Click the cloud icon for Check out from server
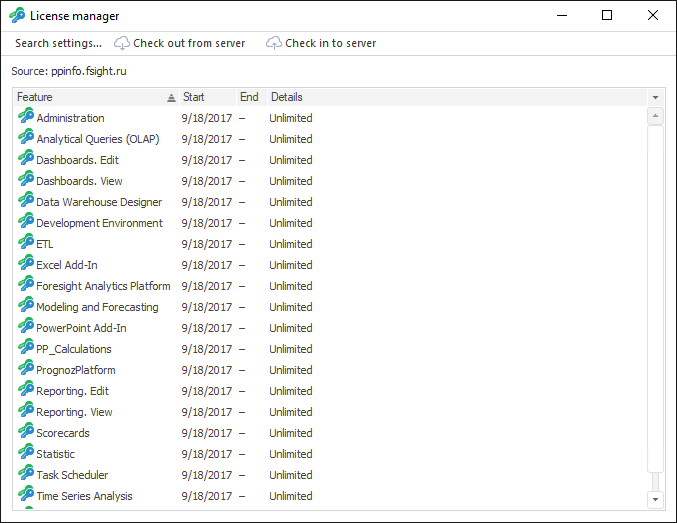 point(122,43)
